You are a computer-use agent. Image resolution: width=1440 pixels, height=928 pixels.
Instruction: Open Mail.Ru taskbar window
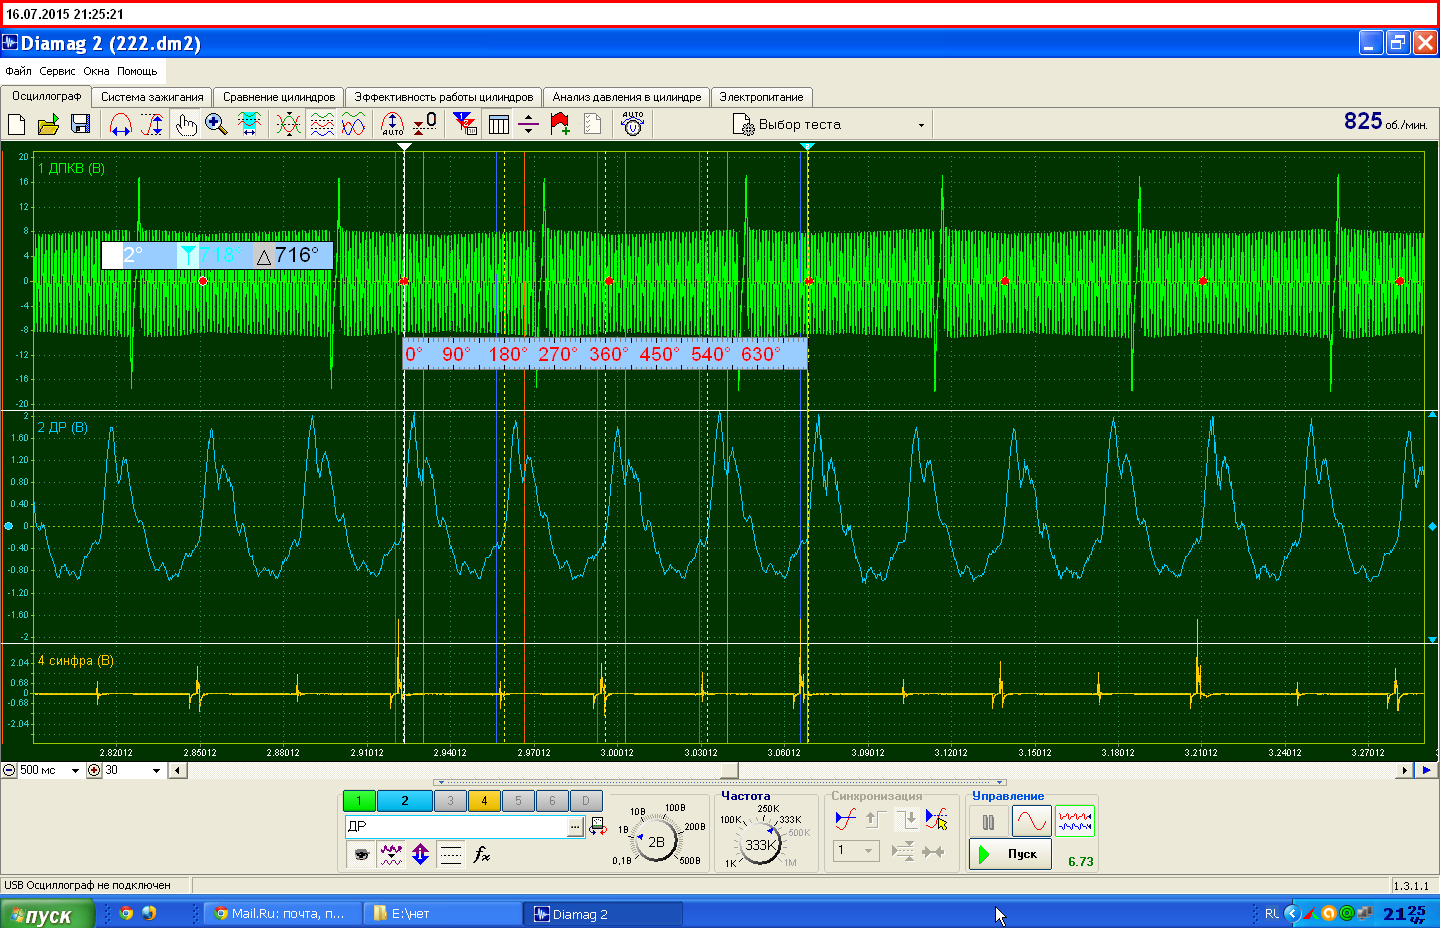(280, 913)
